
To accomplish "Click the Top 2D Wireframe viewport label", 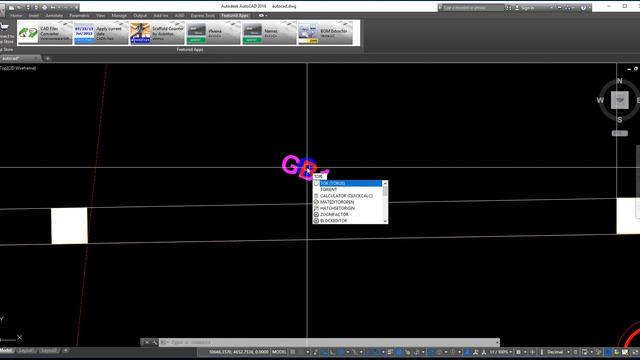I will click(x=18, y=68).
